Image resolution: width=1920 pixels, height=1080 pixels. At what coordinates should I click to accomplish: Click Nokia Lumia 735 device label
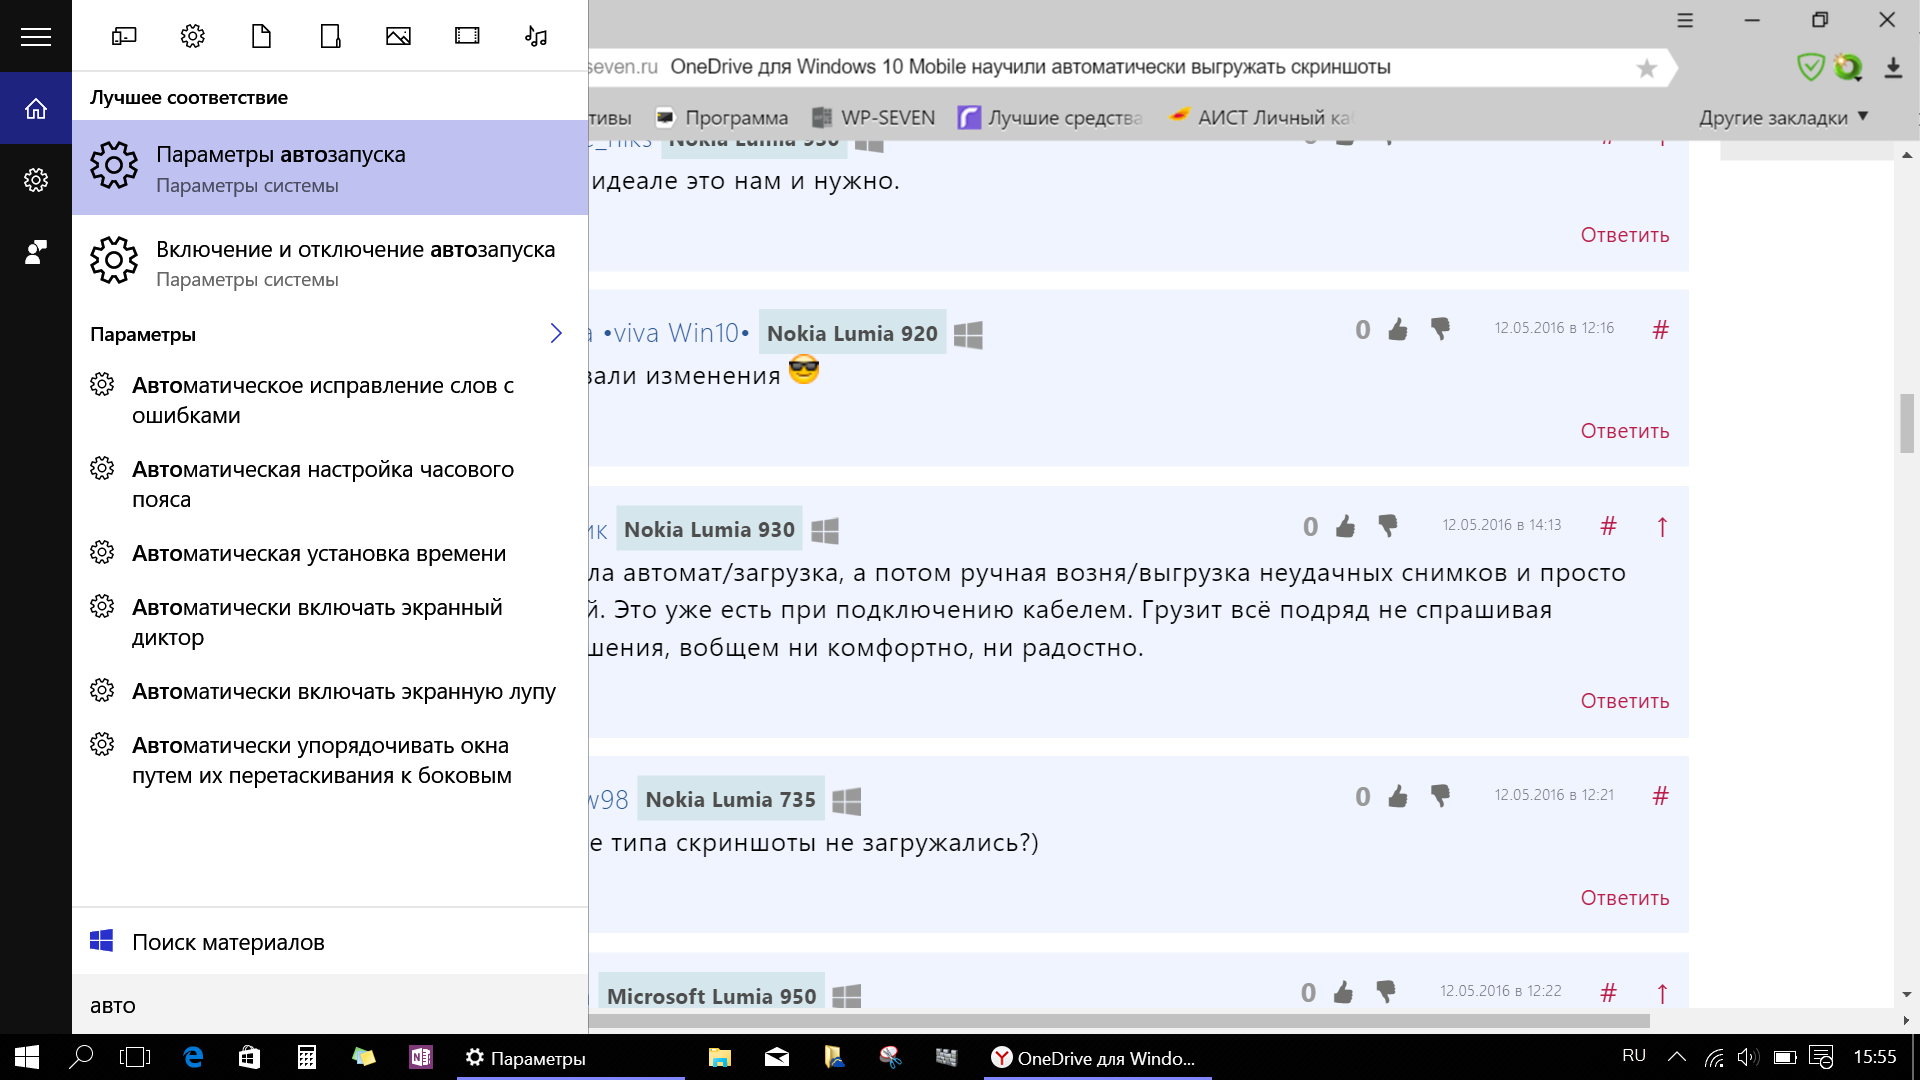(x=730, y=800)
